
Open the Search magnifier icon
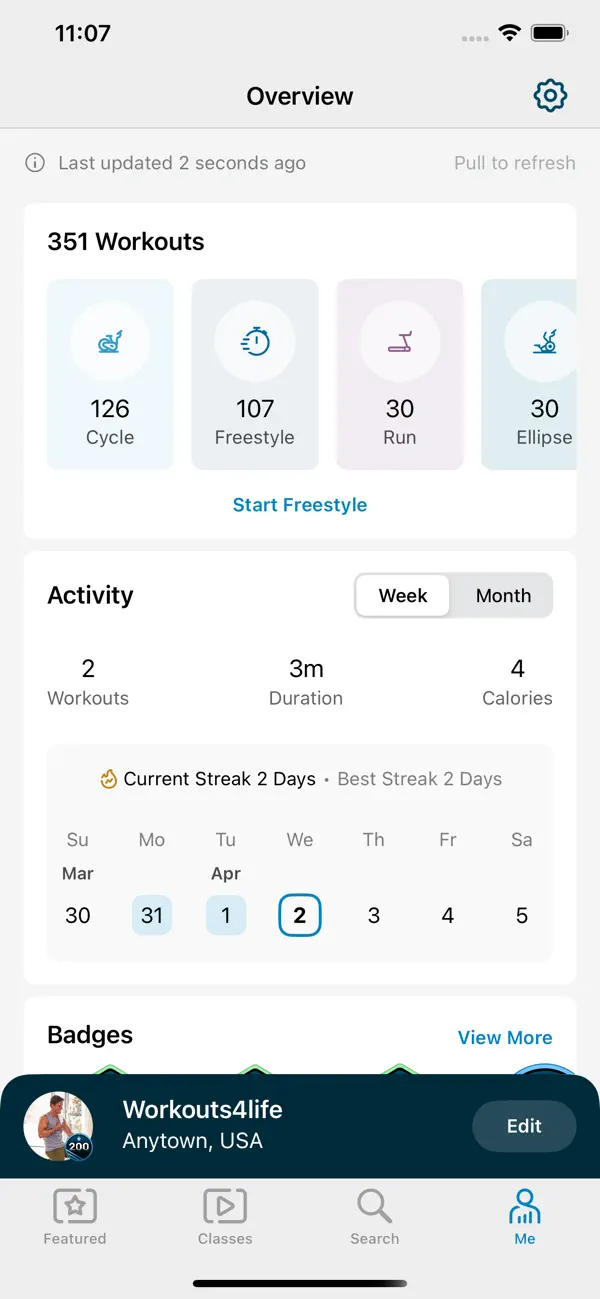click(374, 1208)
